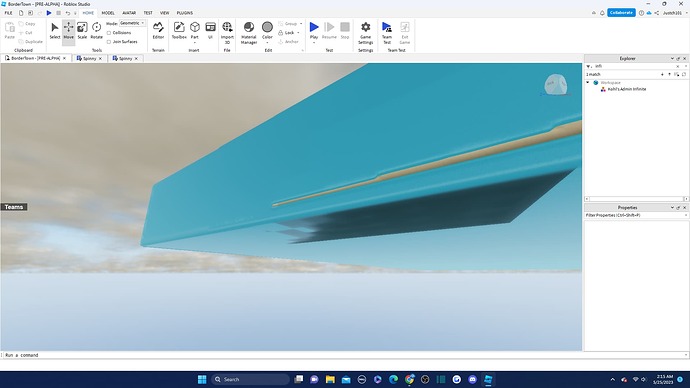Open the Mode Geometric dropdown
Screen dimensions: 690x388
[x=132, y=23]
